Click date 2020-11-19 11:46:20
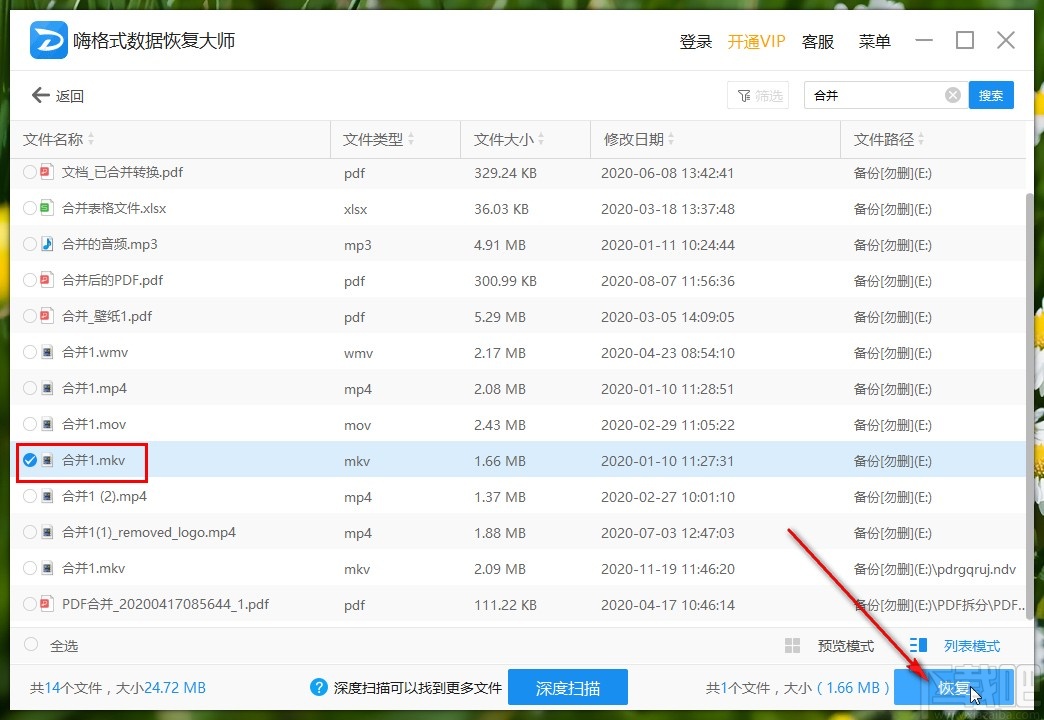 coord(668,568)
